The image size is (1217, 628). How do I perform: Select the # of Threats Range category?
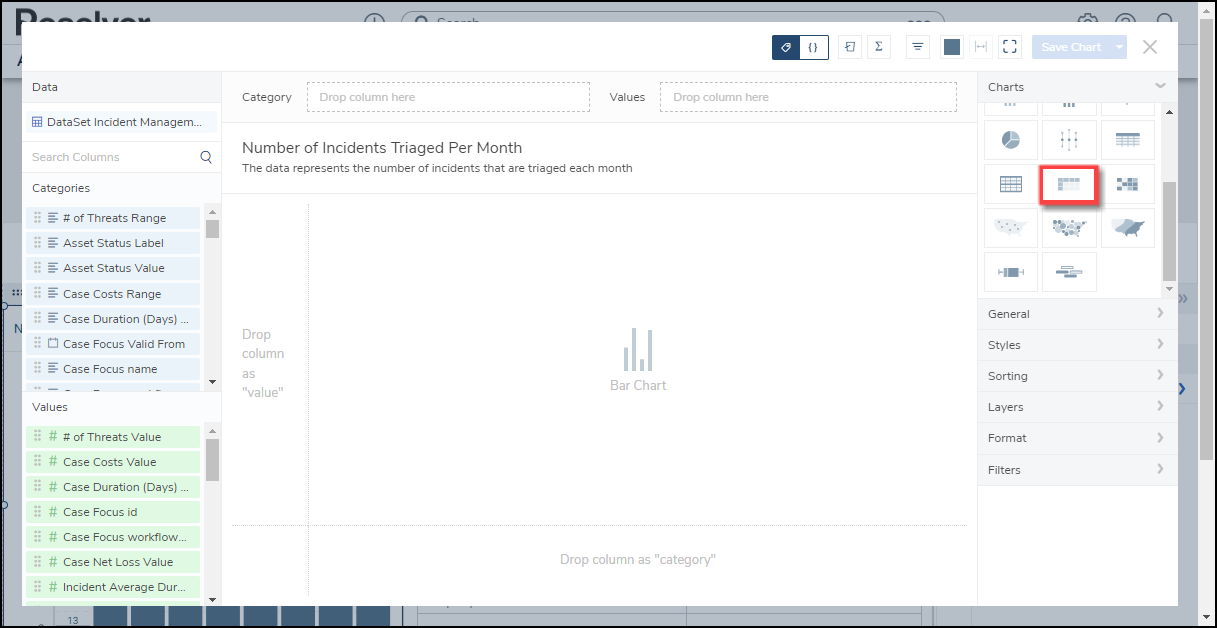(113, 218)
